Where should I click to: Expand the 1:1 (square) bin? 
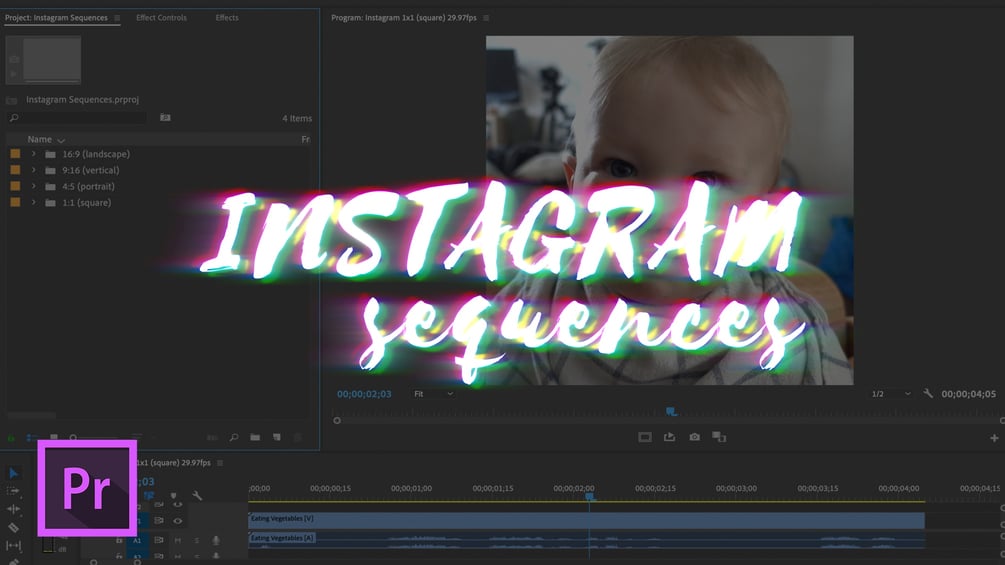34,202
